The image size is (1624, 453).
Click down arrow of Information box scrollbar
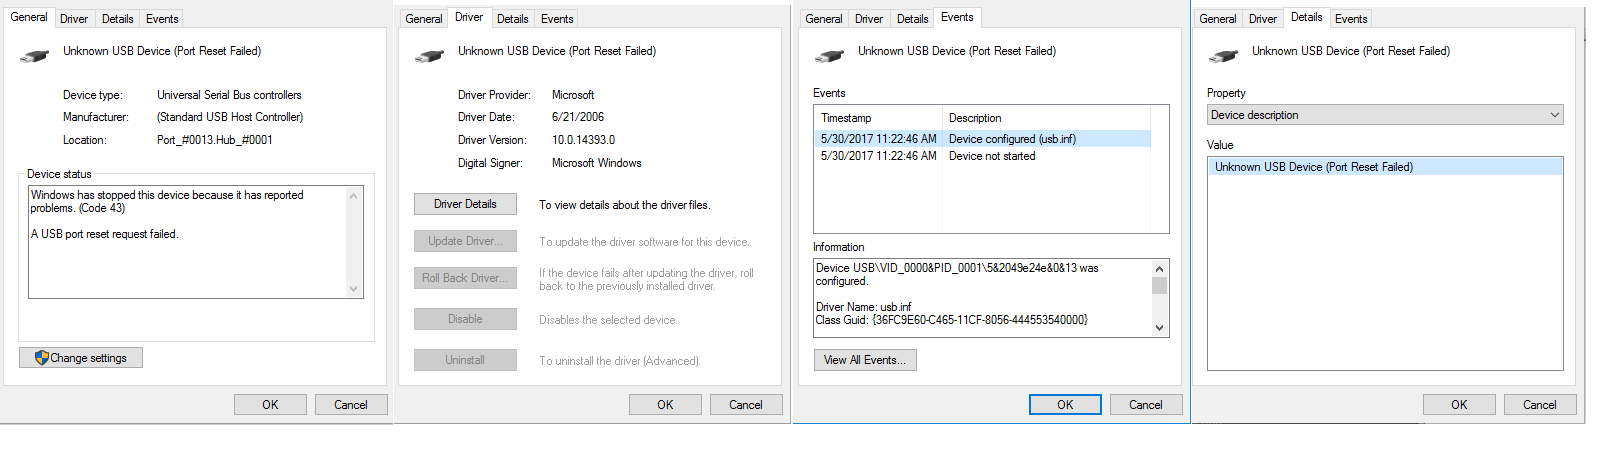pos(1160,328)
